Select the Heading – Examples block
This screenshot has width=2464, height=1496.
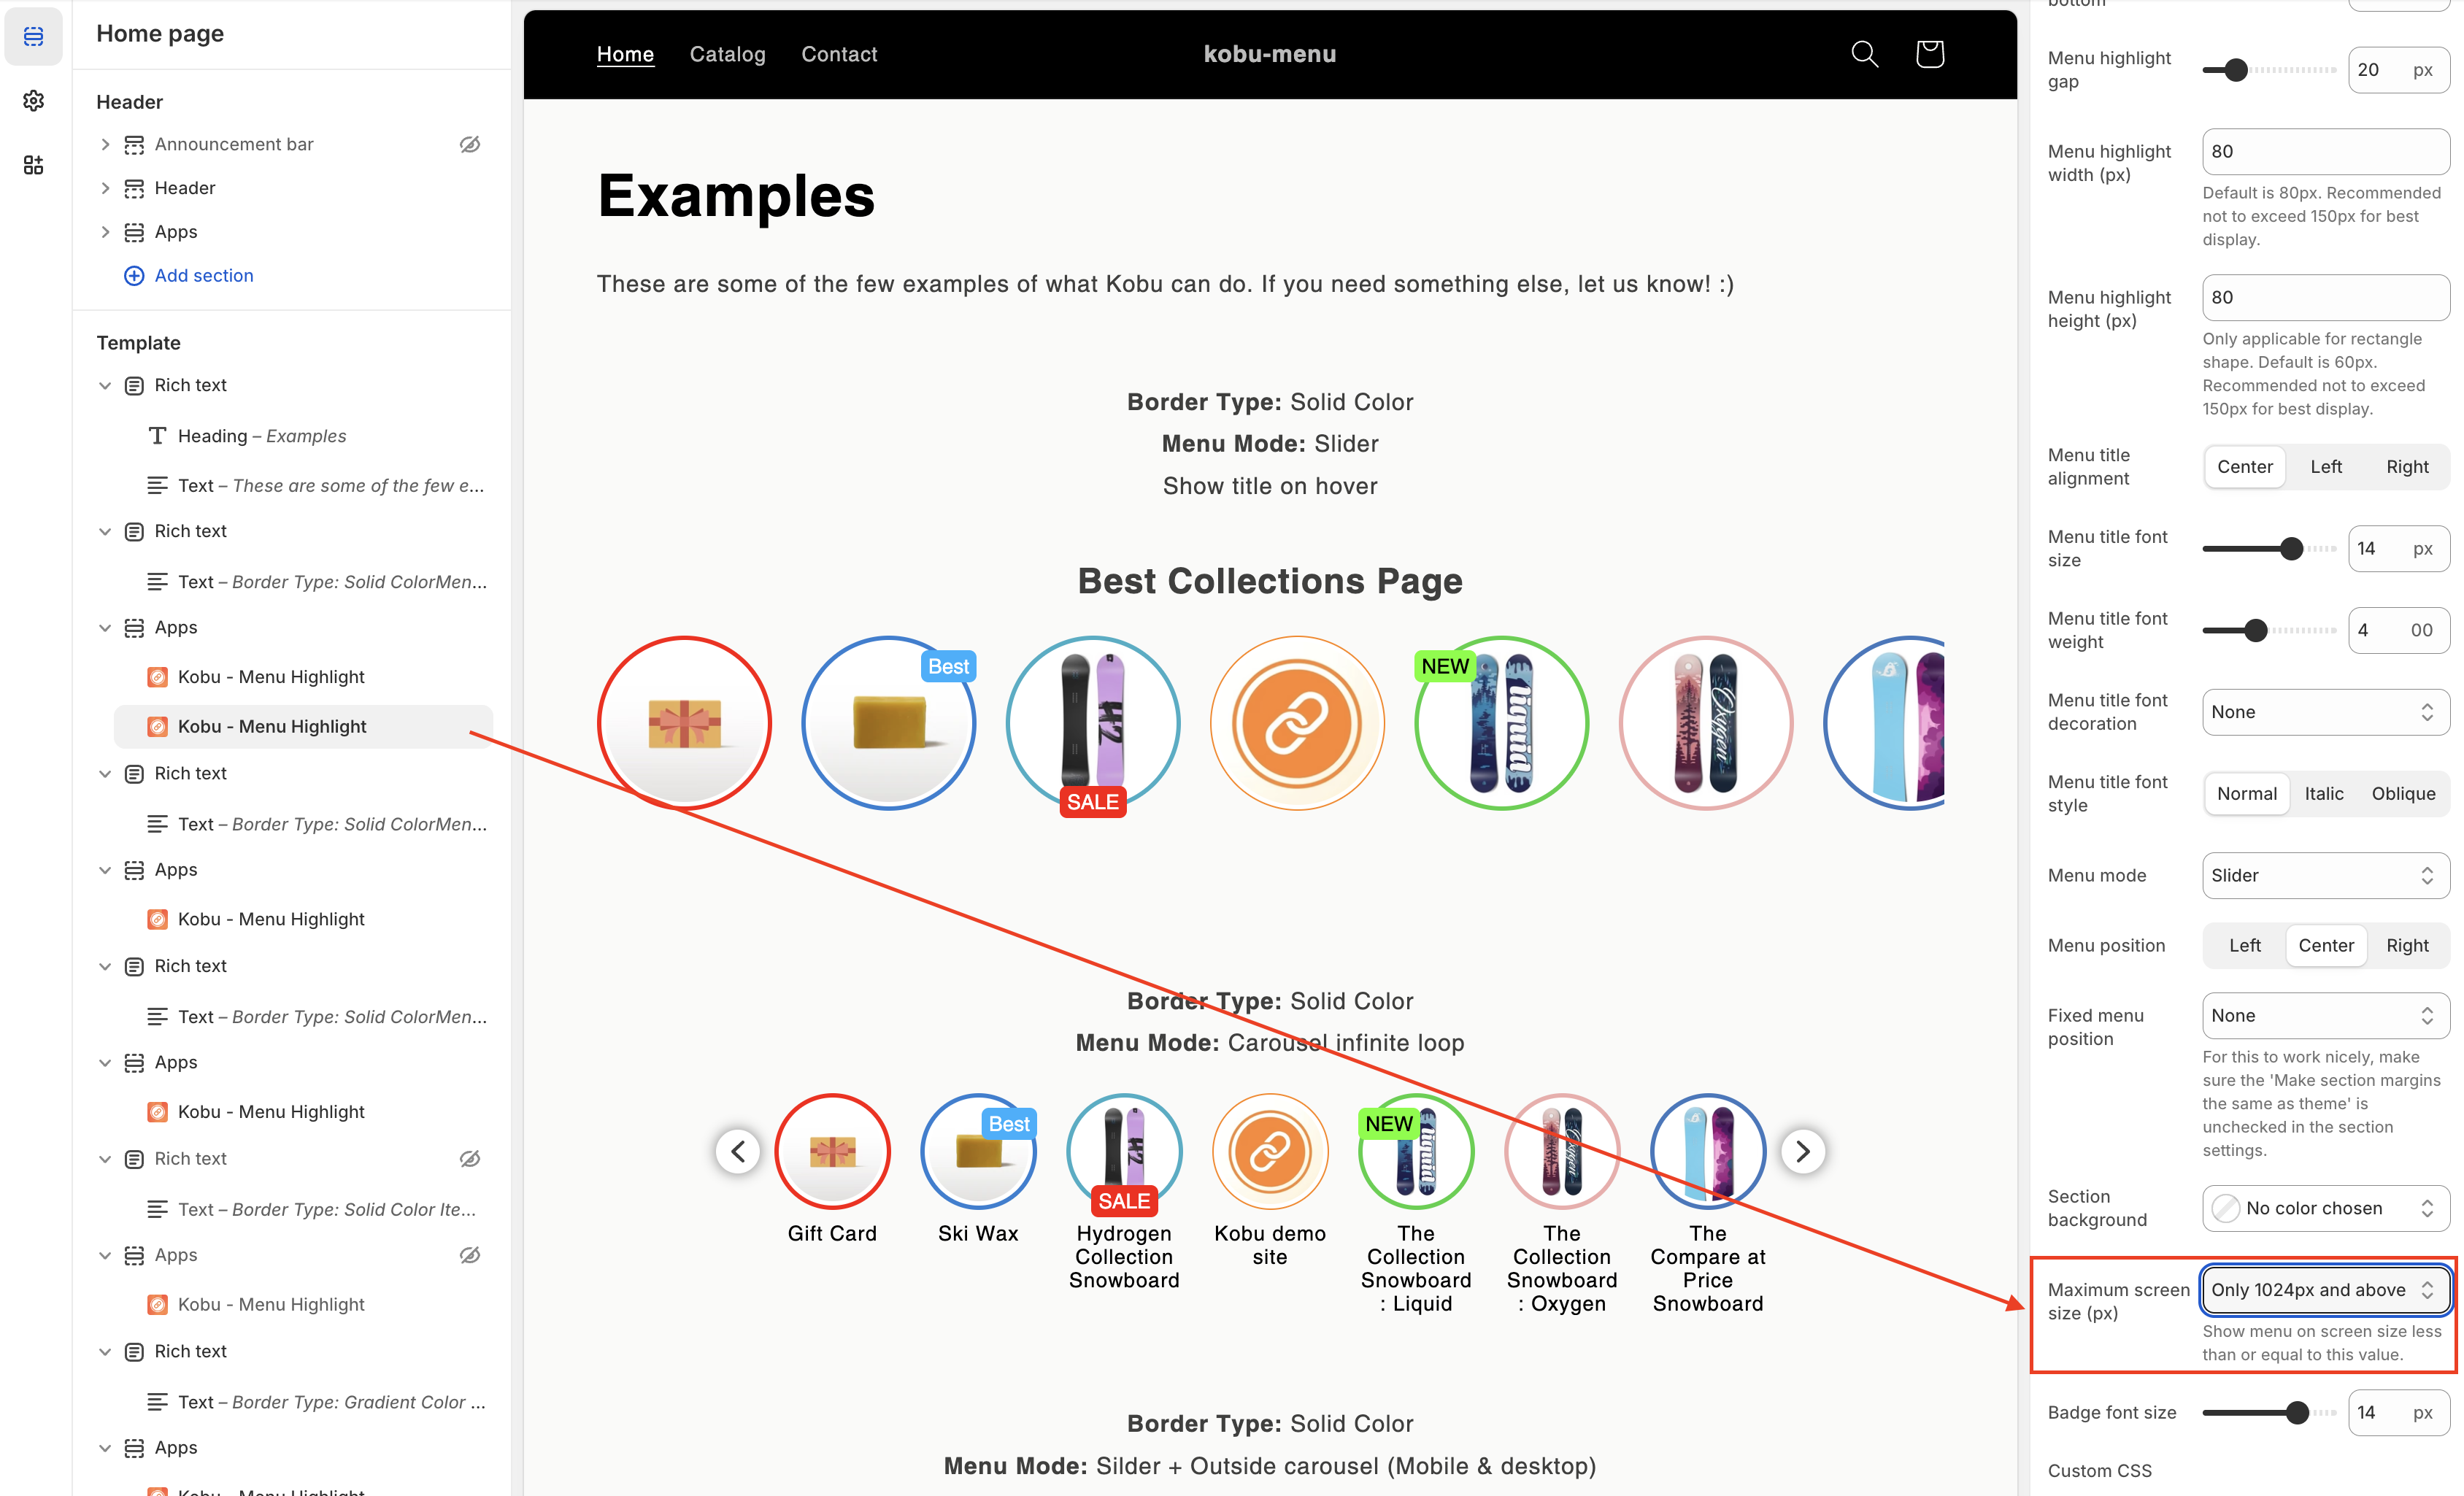click(261, 436)
